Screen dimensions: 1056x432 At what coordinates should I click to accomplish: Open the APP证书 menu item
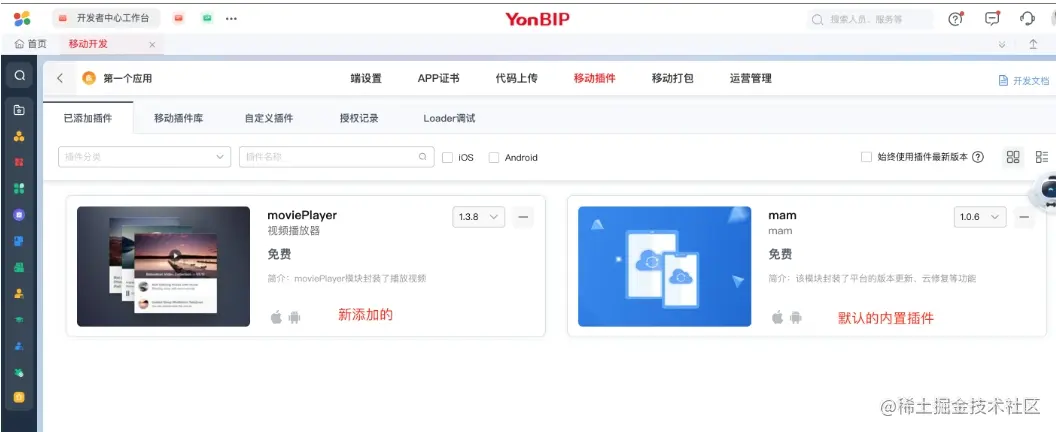438,78
